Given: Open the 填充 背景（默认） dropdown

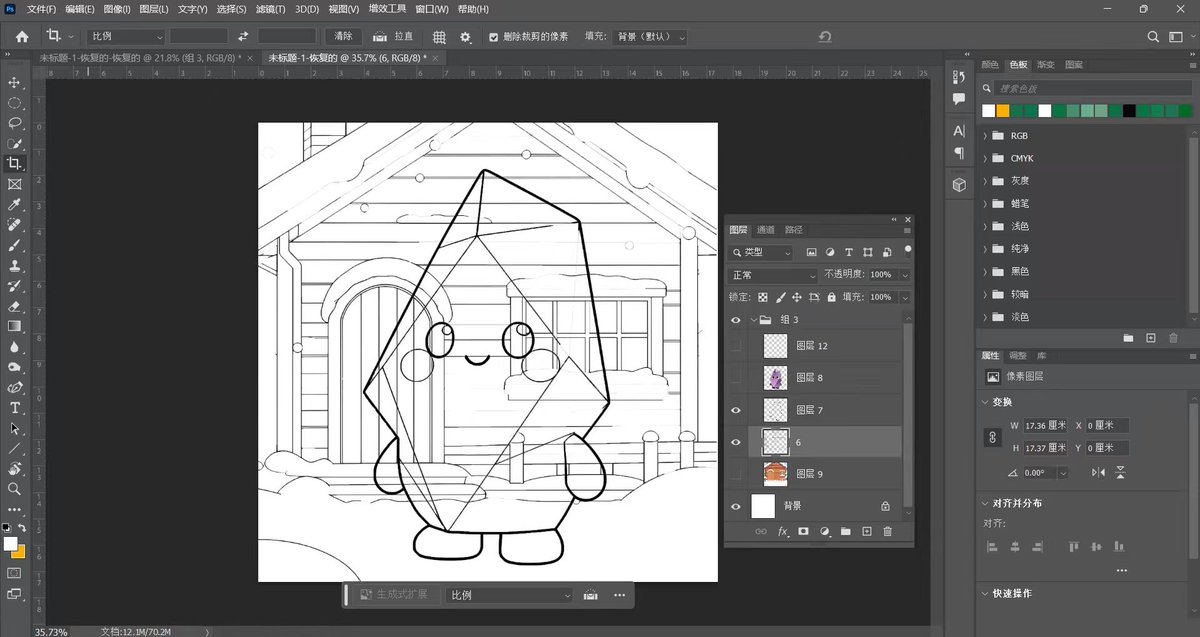Looking at the screenshot, I should (x=649, y=36).
